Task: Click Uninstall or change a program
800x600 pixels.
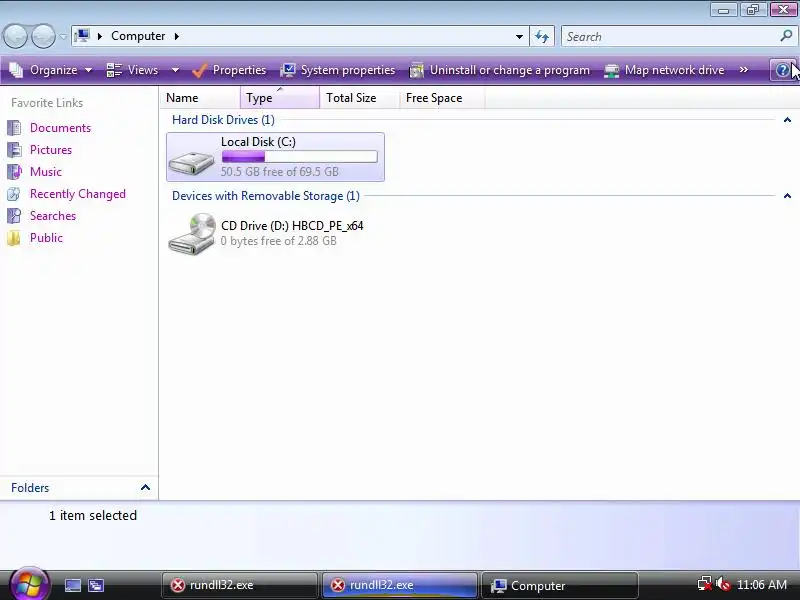Action: tap(499, 70)
